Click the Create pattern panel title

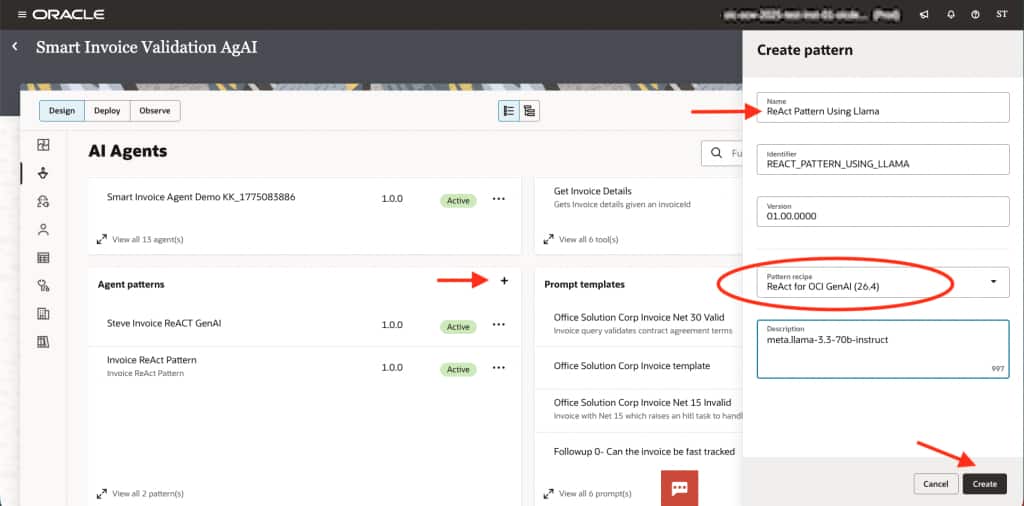point(805,50)
